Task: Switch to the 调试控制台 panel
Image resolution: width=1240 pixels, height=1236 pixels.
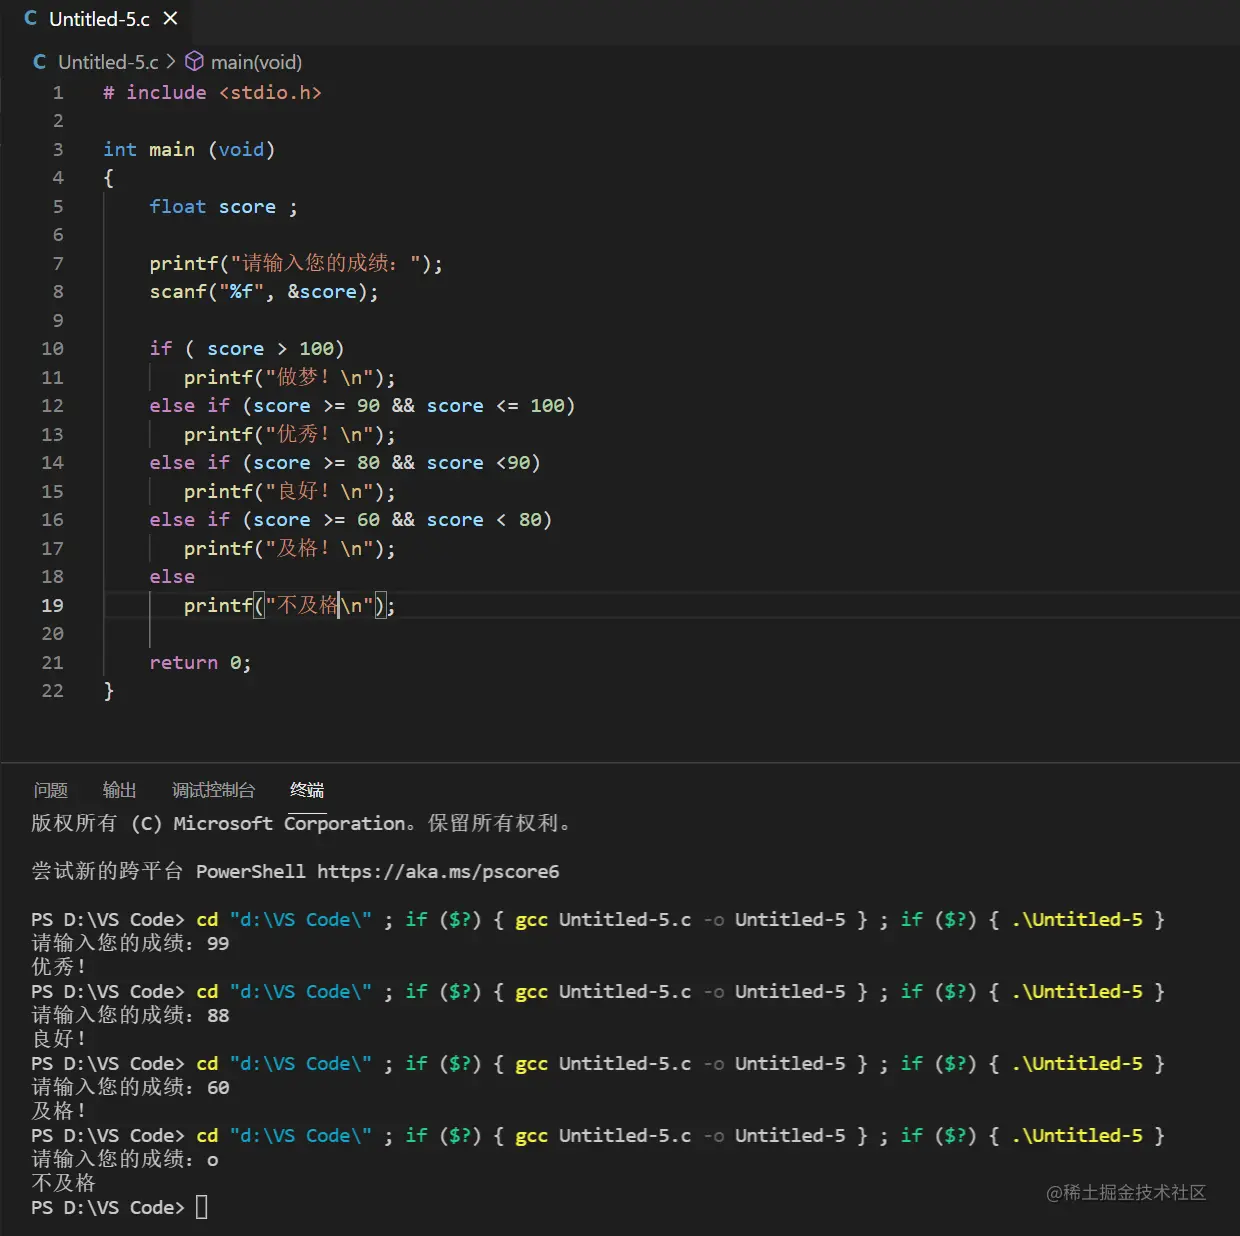Action: tap(213, 790)
